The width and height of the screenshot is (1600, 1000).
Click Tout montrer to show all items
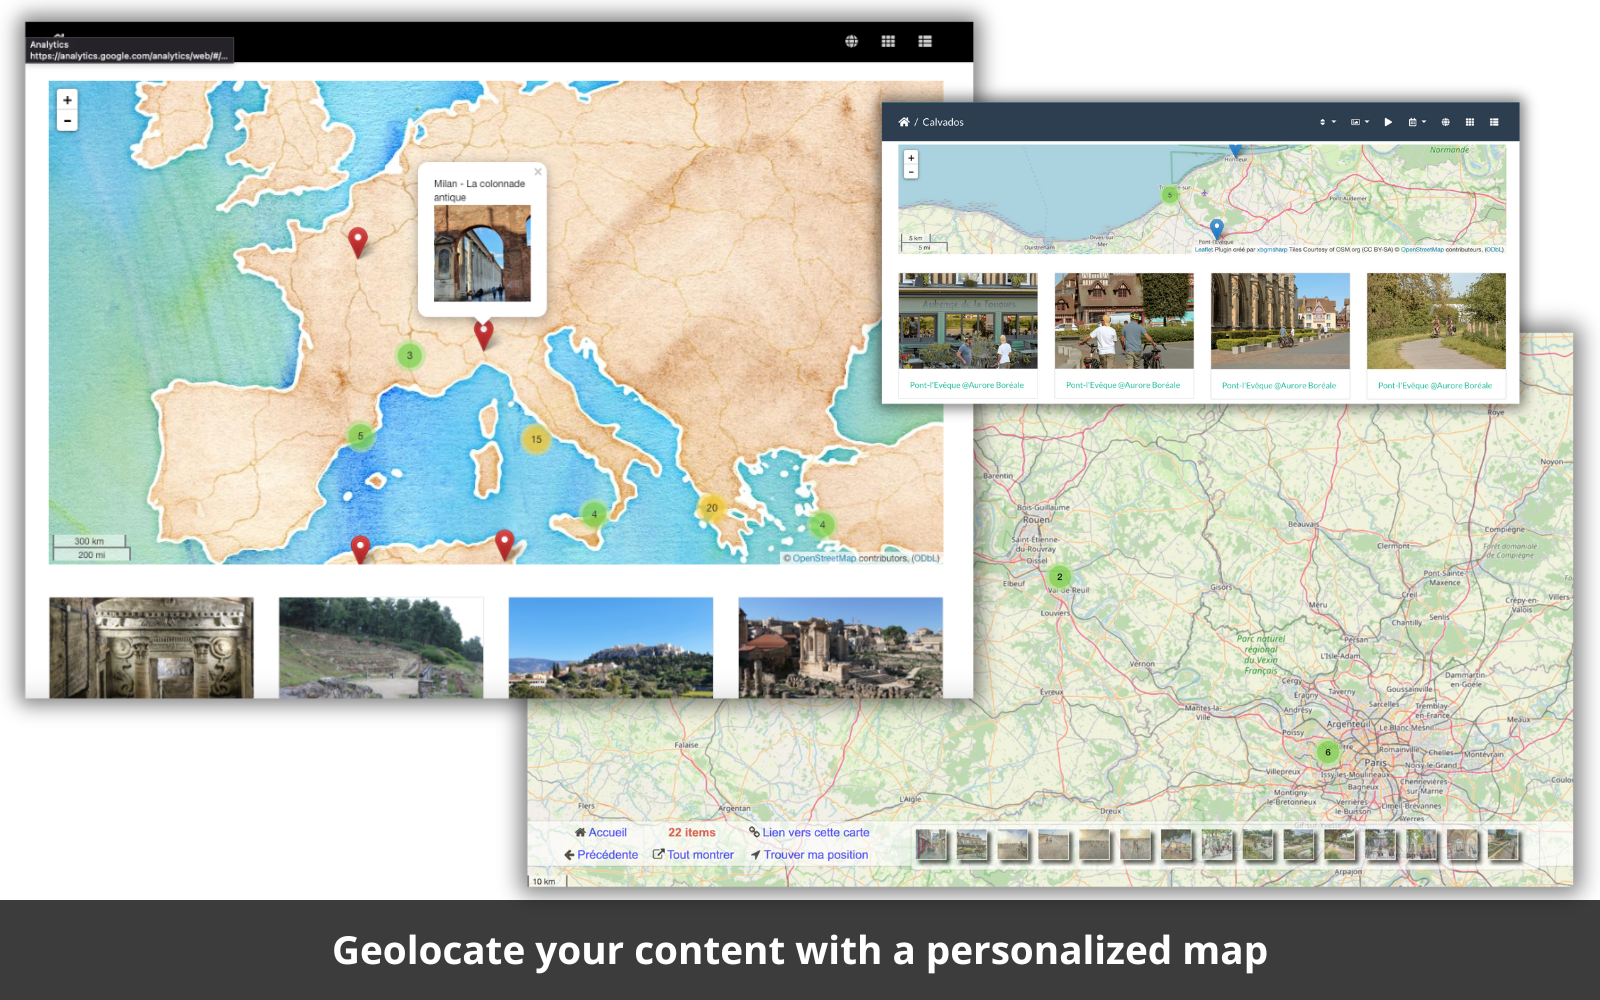700,854
